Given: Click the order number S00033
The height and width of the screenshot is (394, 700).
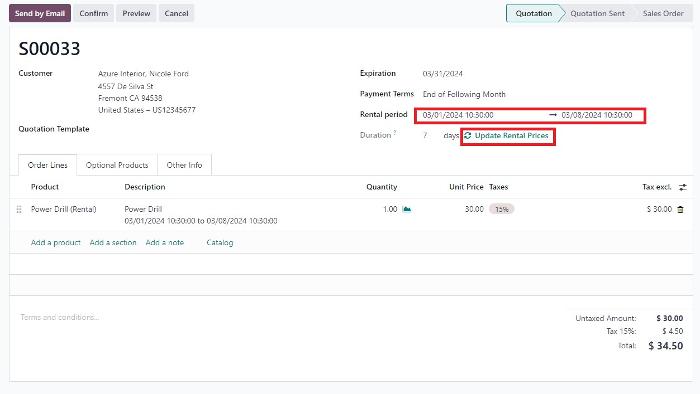Looking at the screenshot, I should point(49,49).
